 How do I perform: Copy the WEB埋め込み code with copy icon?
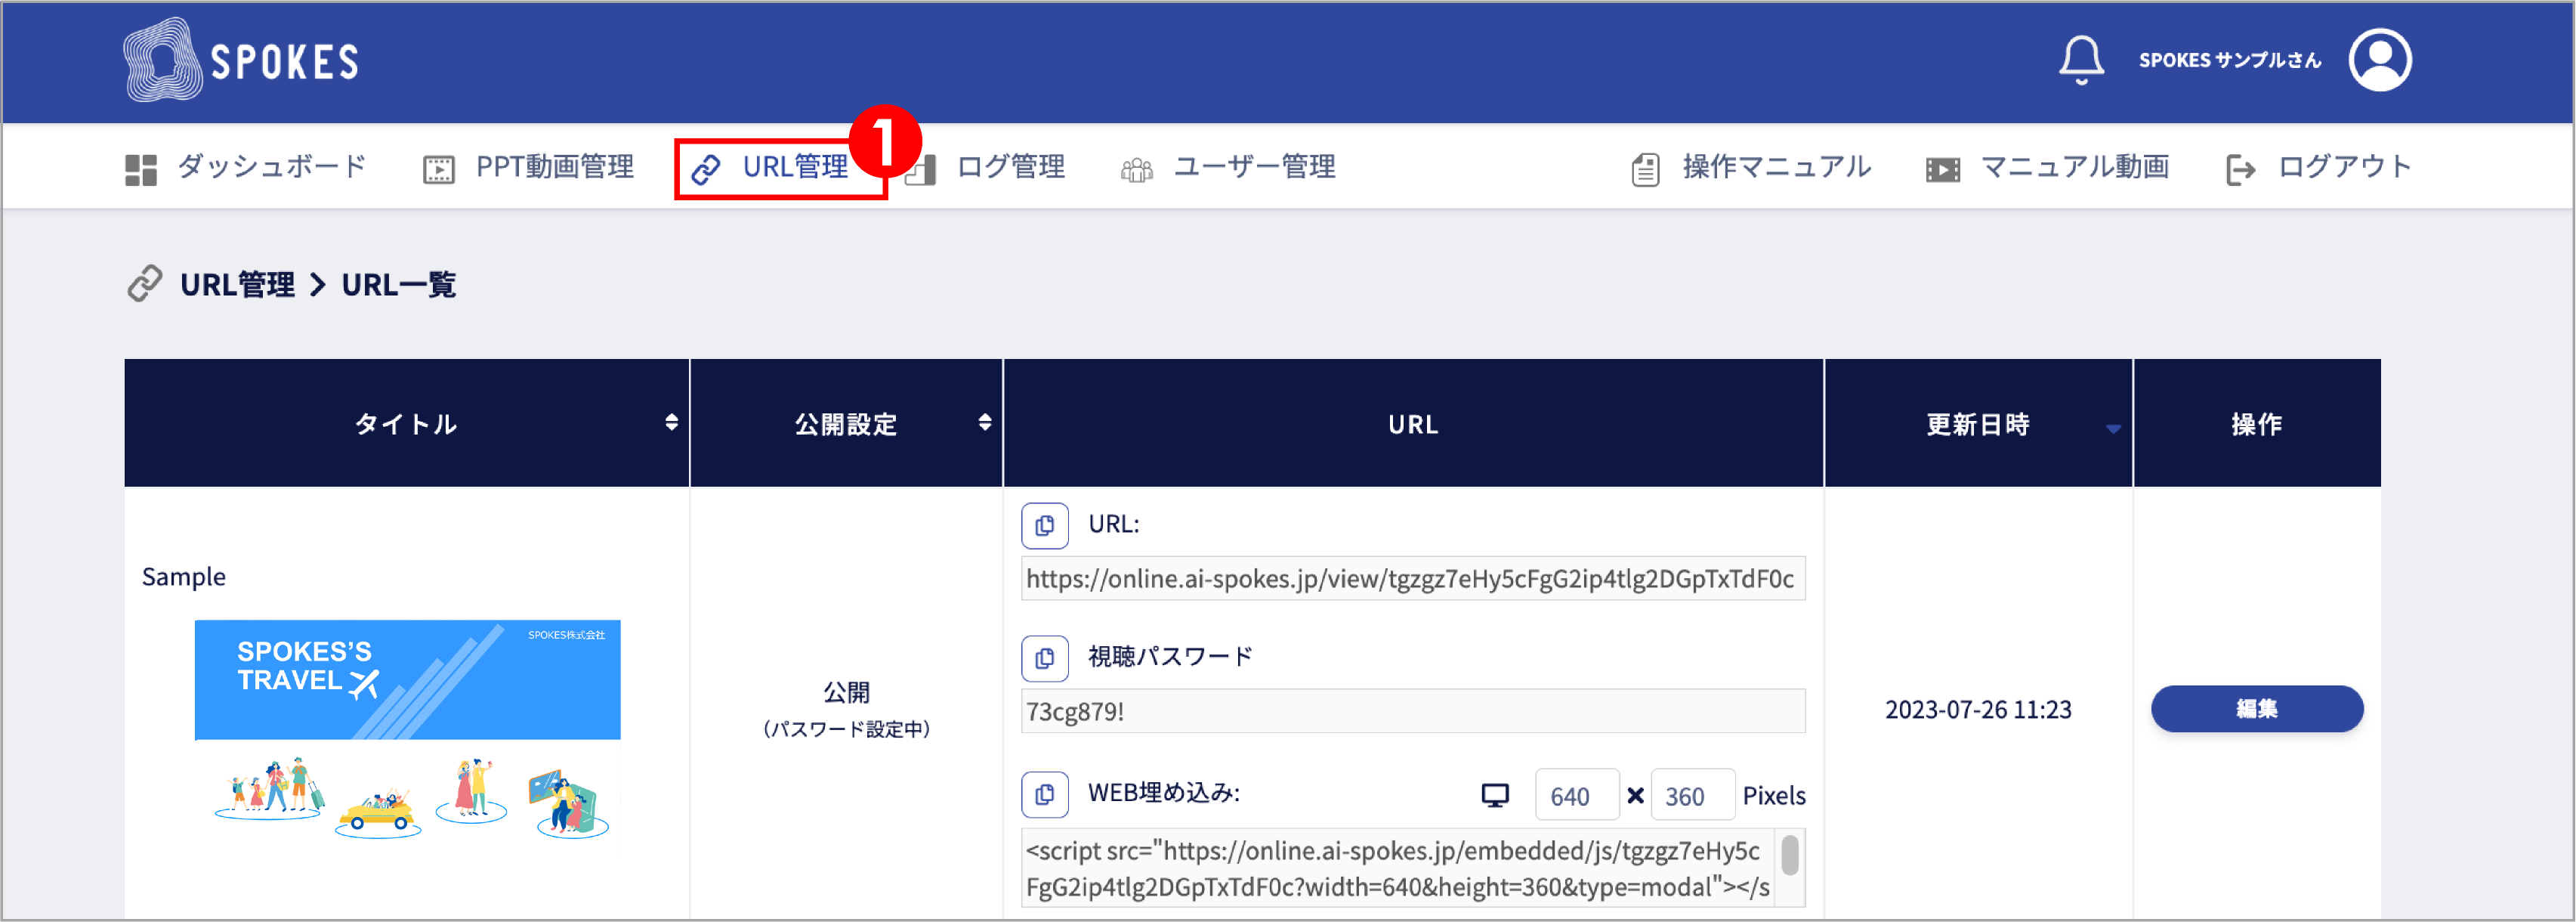pos(1044,794)
